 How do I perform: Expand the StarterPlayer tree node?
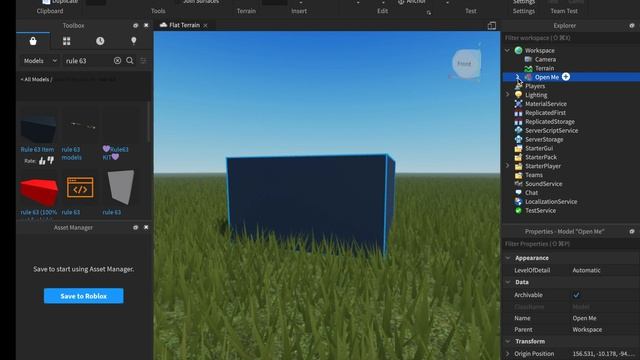507,166
